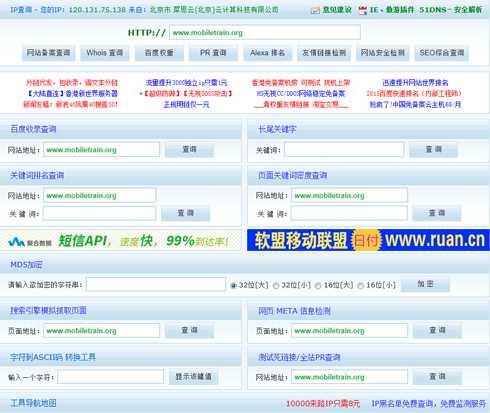Open 【大陆直连】香港新世界服务器 ad link
This screenshot has width=490, height=413.
[x=73, y=94]
